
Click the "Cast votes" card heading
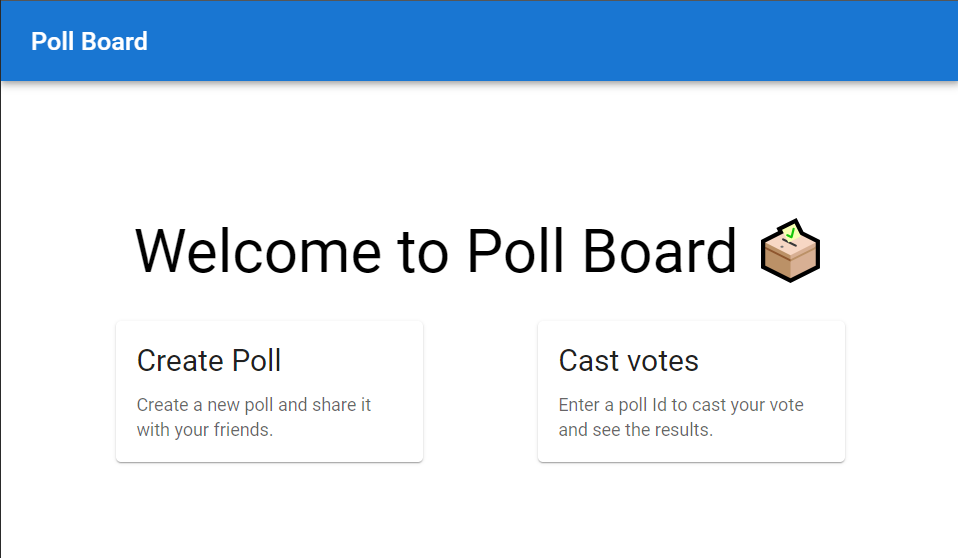pyautogui.click(x=628, y=360)
